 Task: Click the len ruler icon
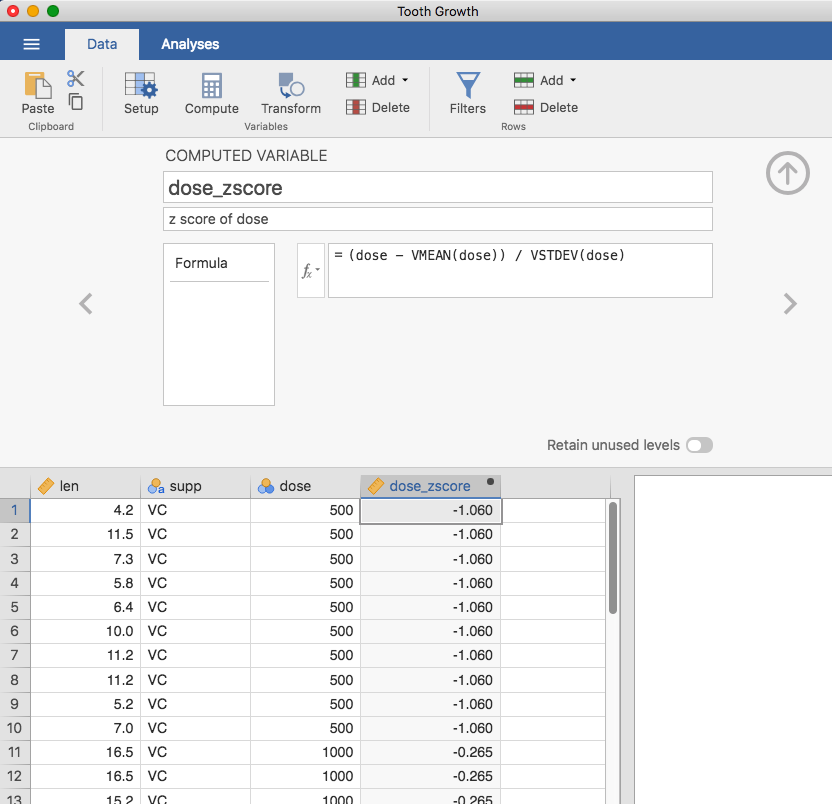click(x=46, y=486)
